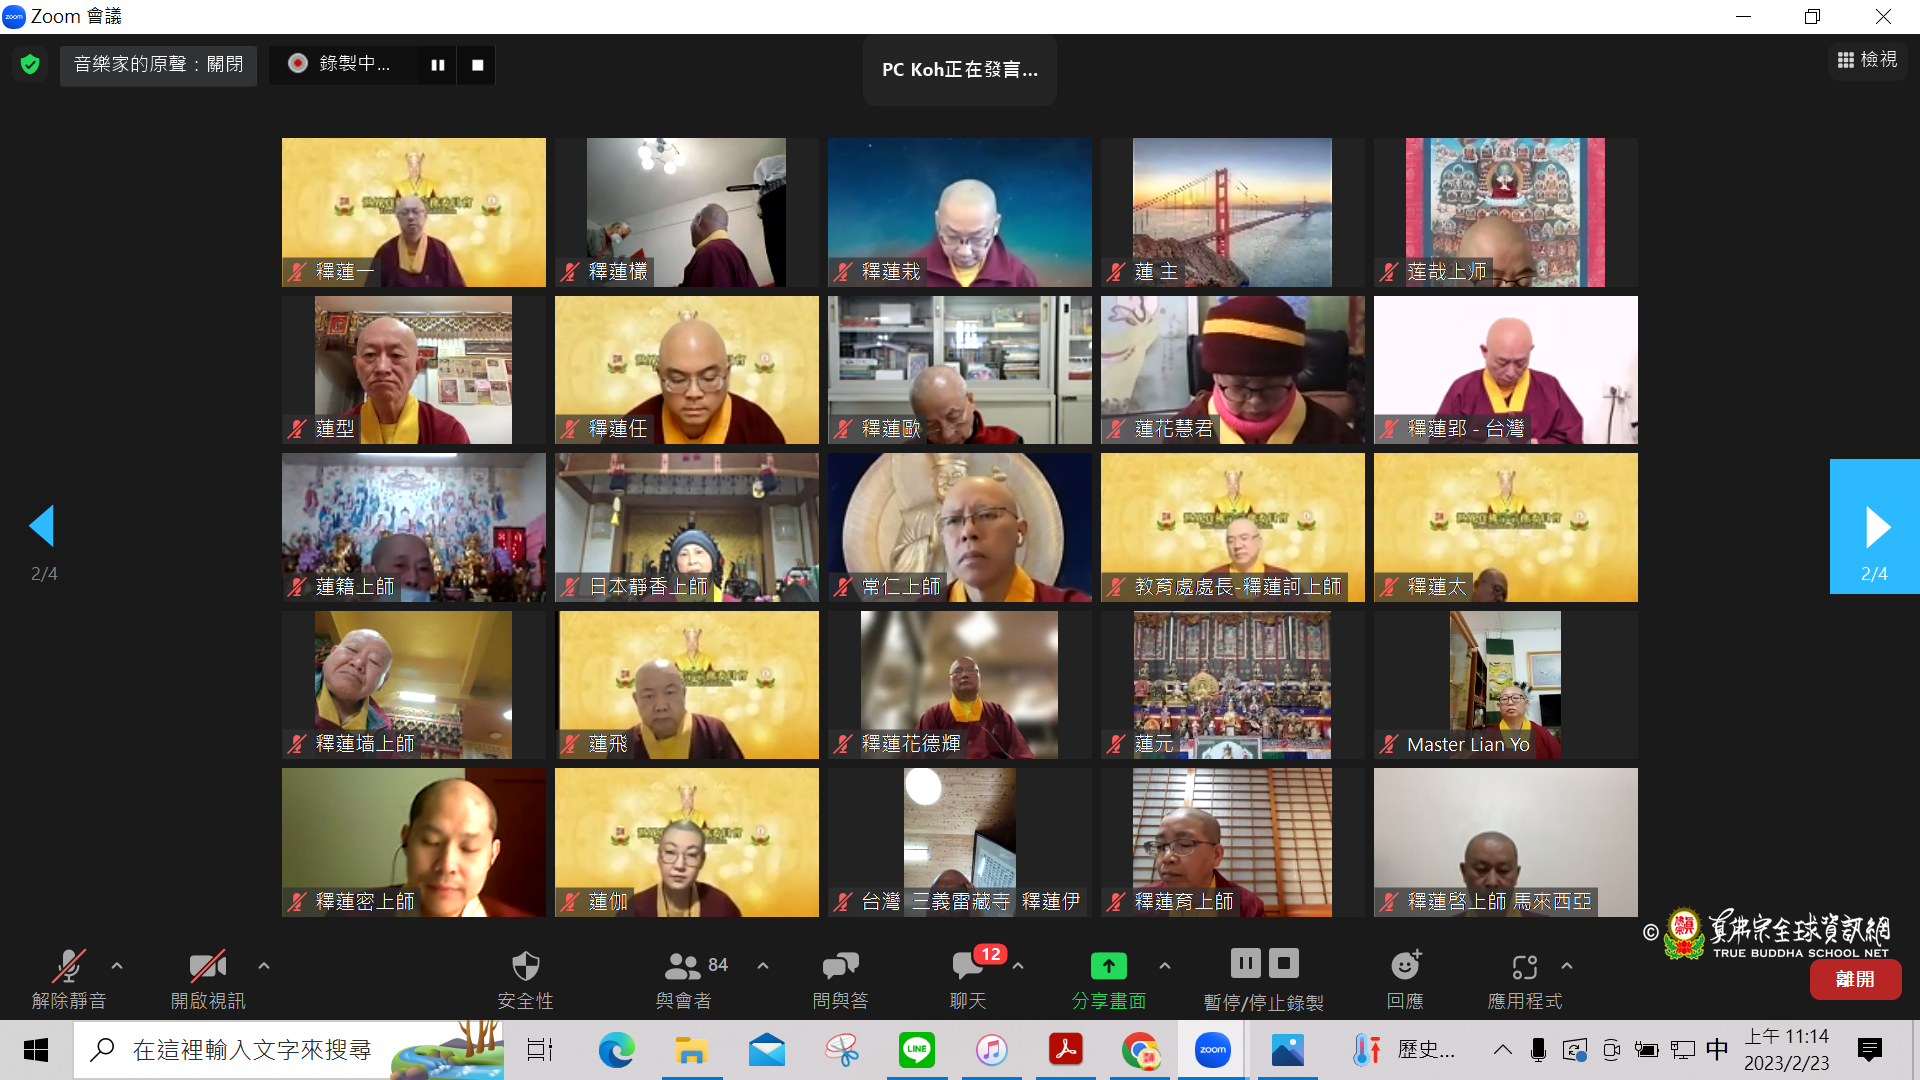Click the green security shield icon
This screenshot has height=1080, width=1920.
[30, 65]
